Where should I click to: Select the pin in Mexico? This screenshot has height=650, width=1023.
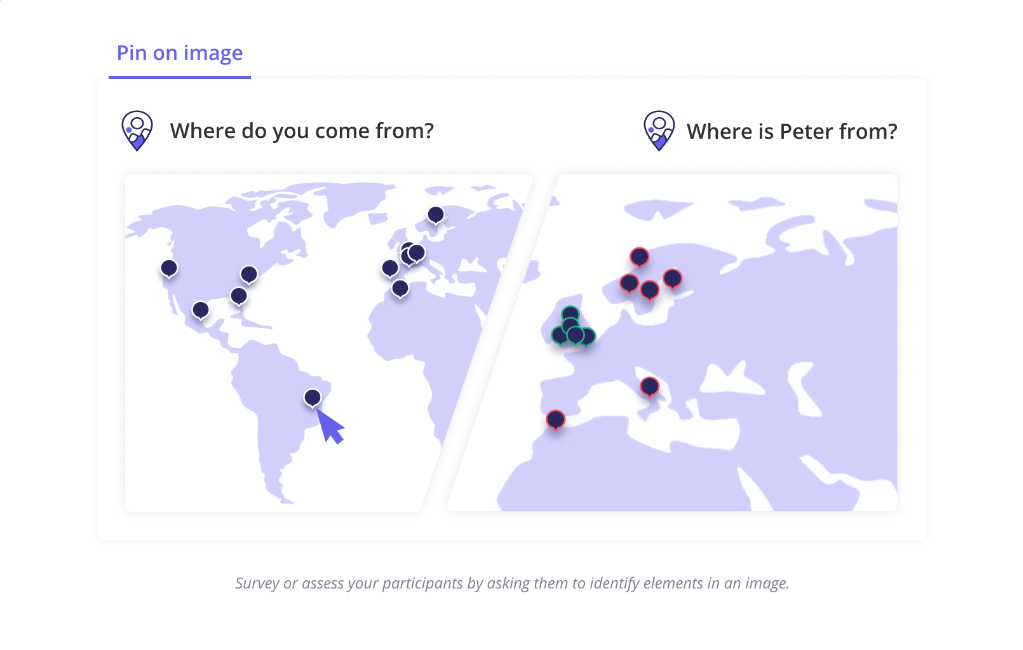[200, 310]
